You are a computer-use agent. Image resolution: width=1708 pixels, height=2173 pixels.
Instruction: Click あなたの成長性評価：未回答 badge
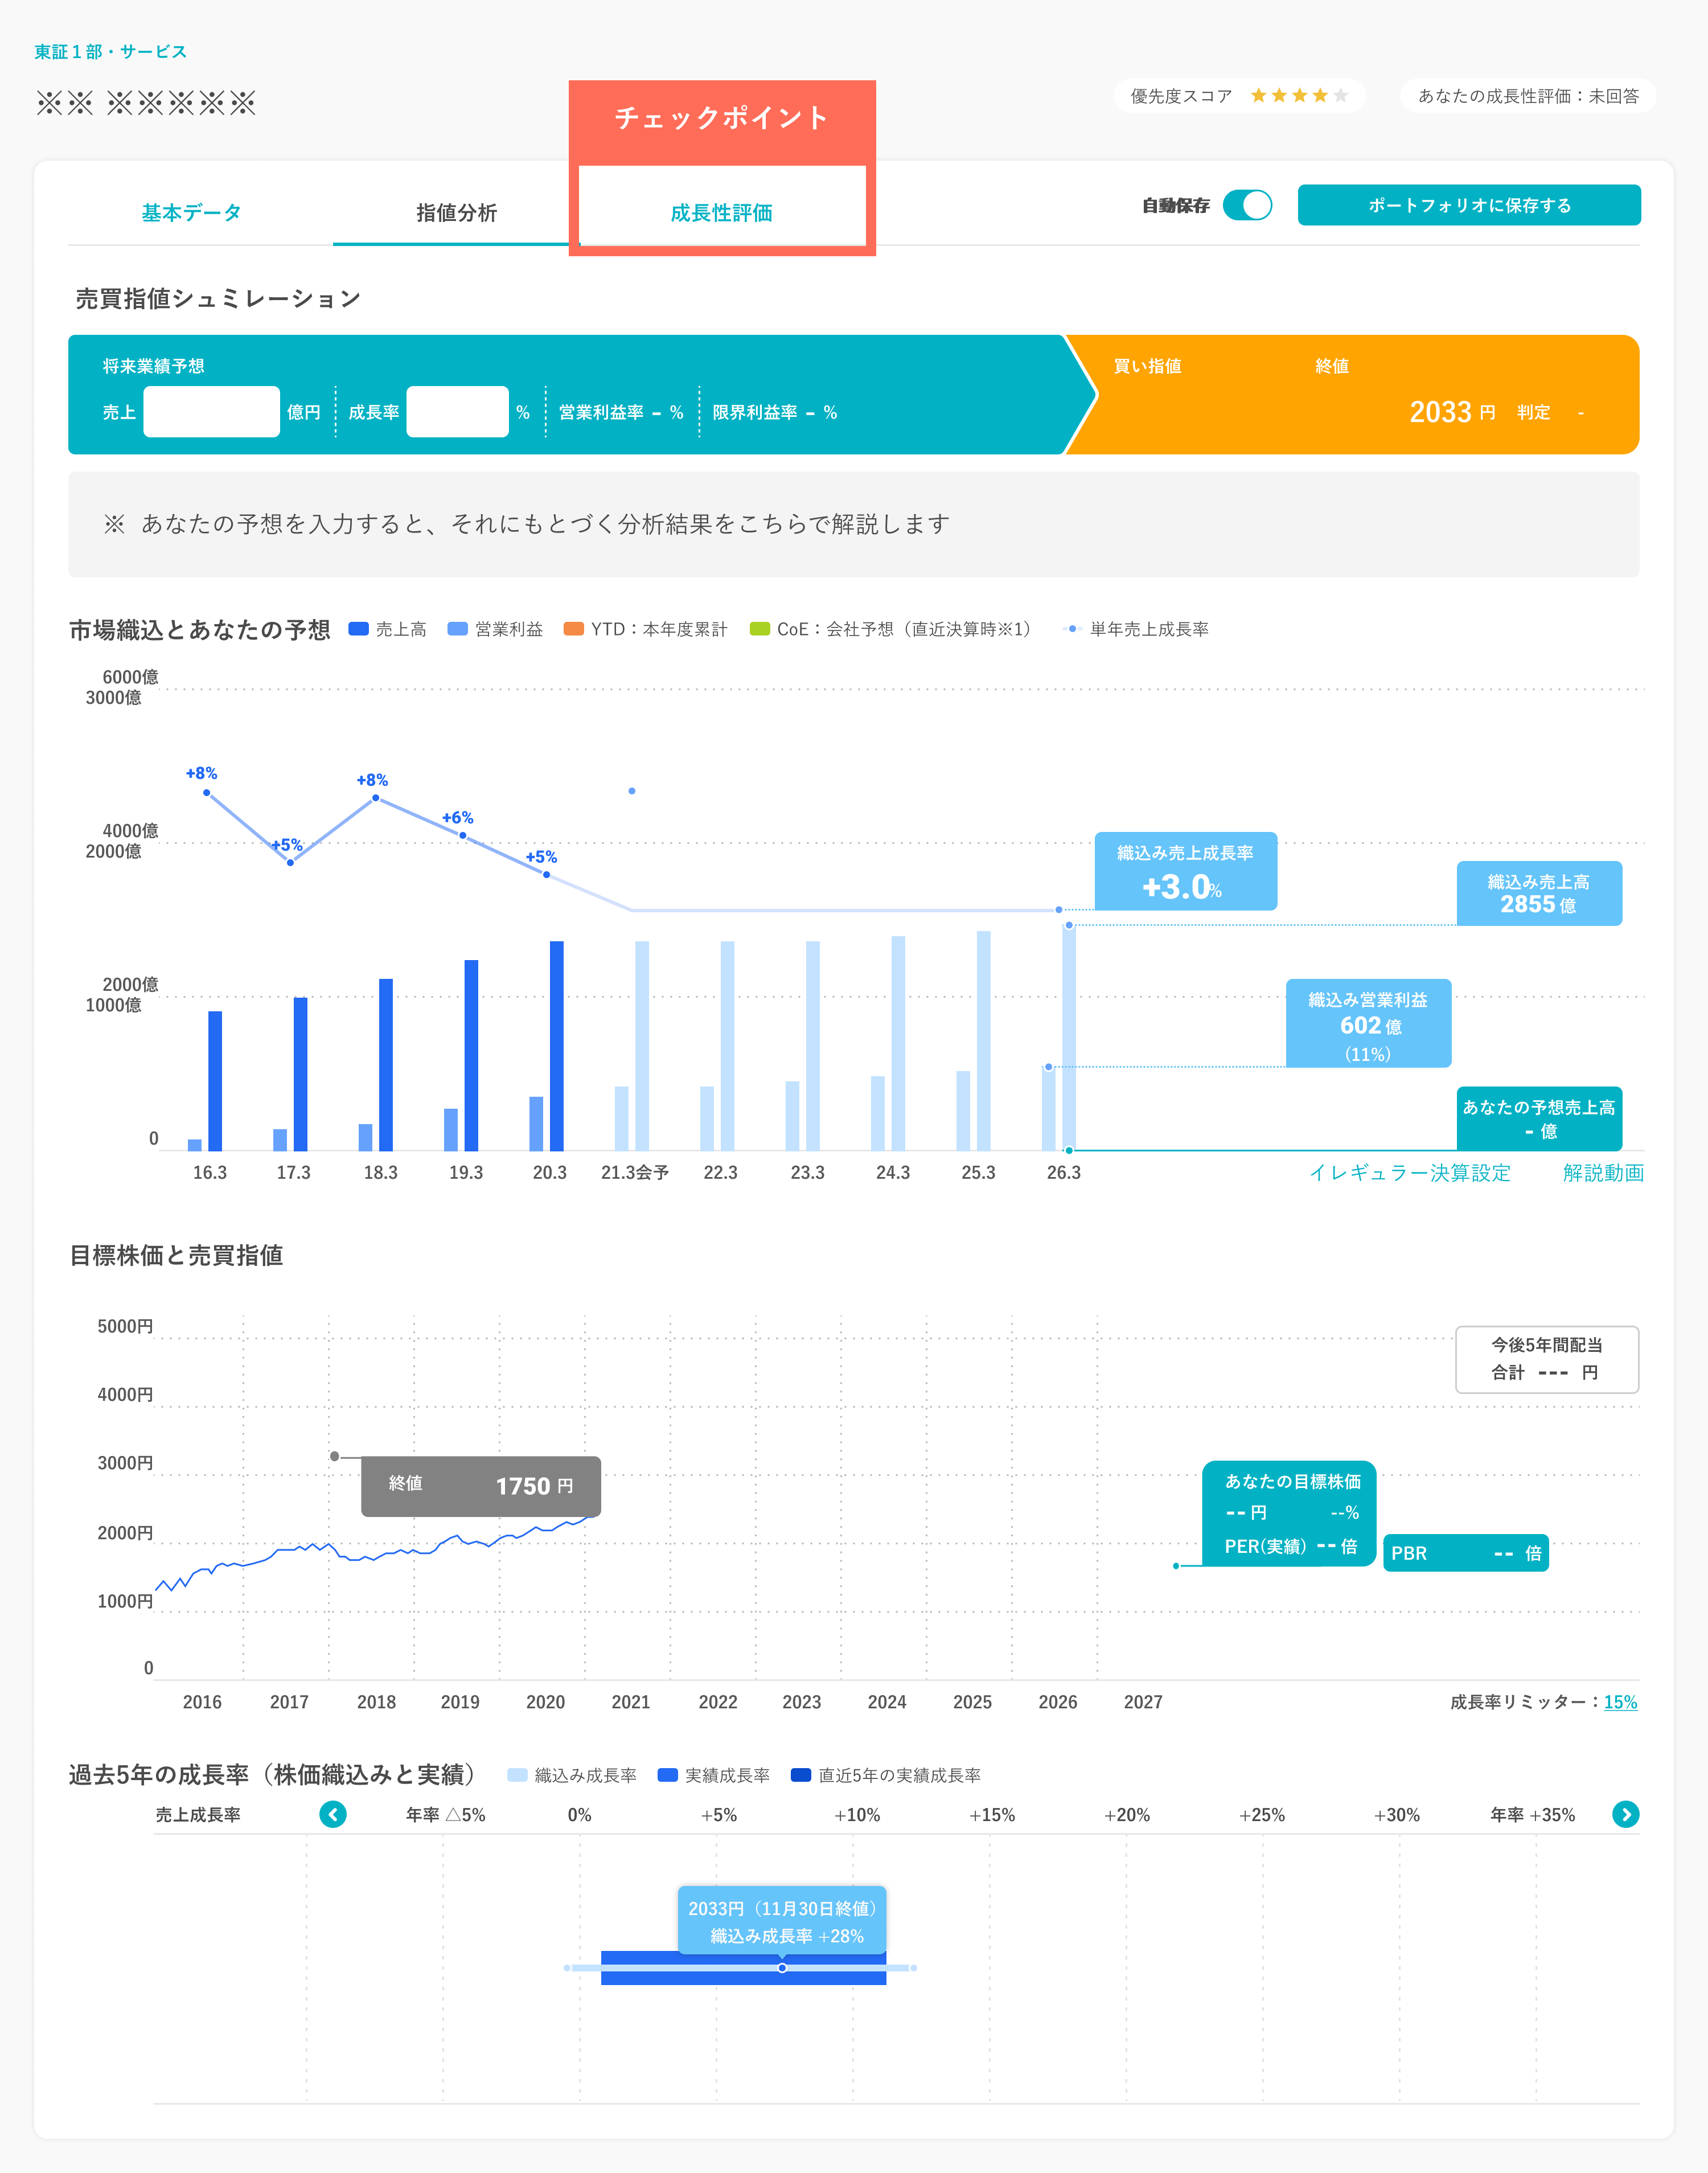1528,96
